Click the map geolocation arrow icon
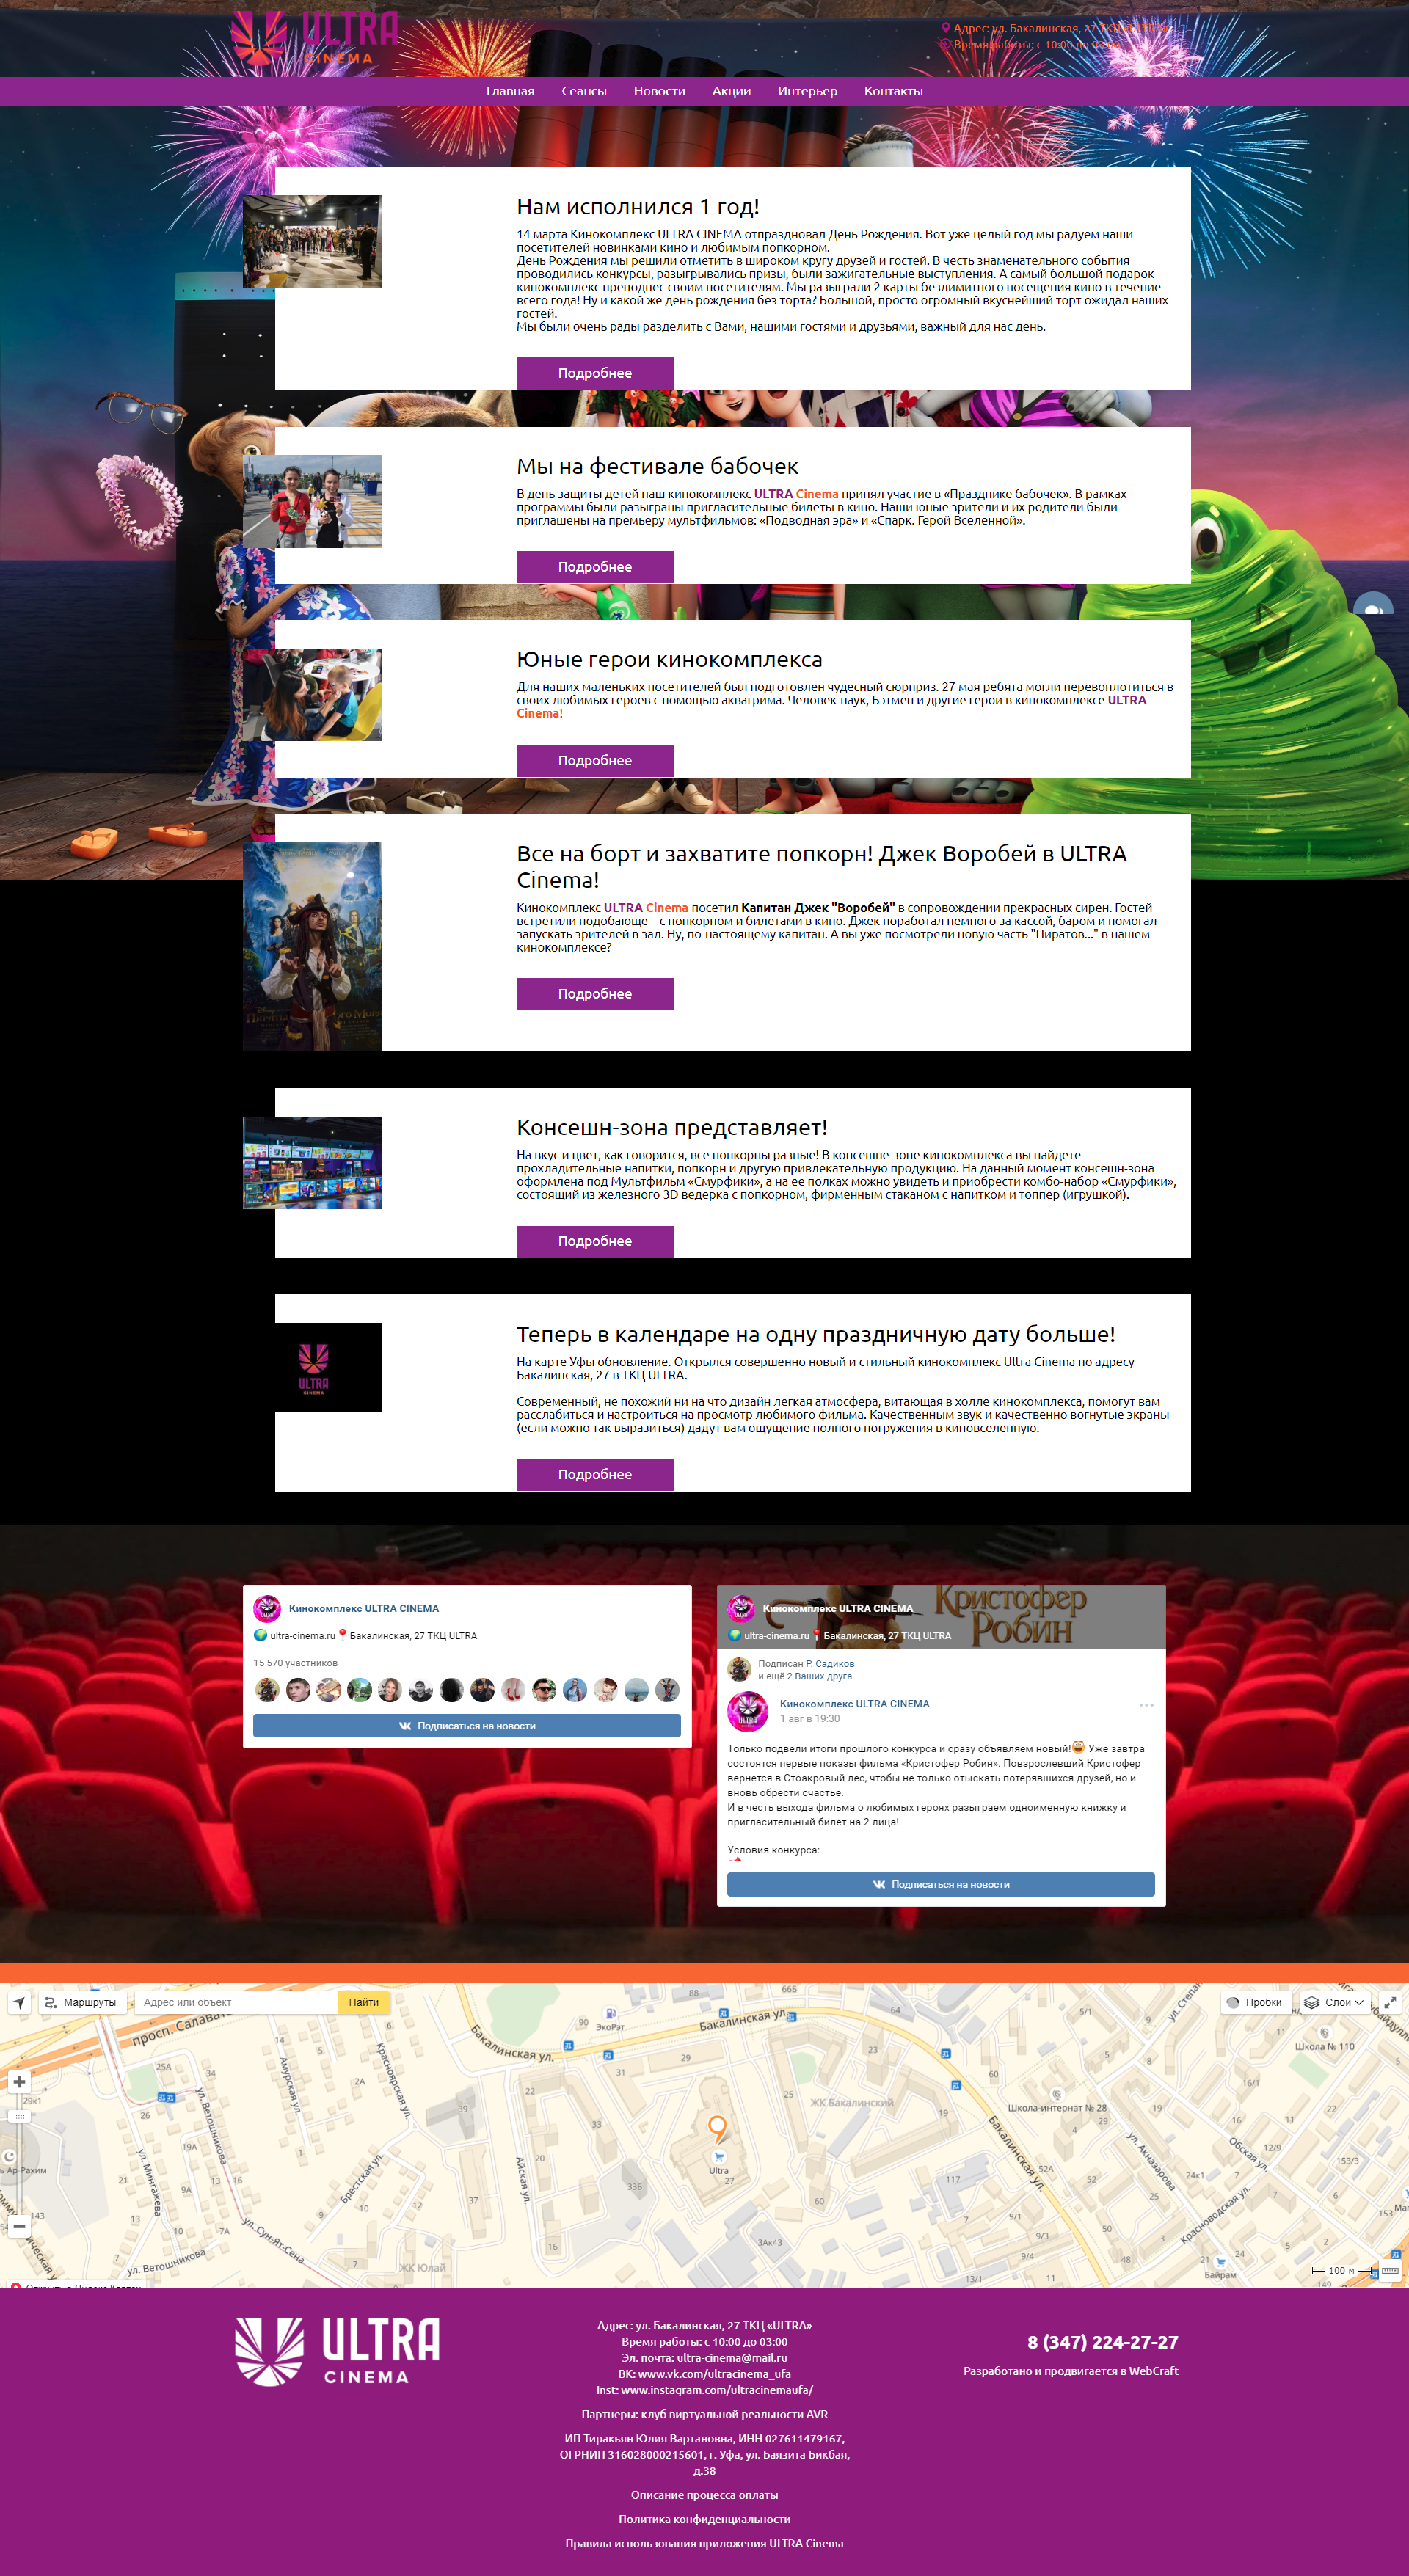The image size is (1409, 2576). click(19, 2003)
